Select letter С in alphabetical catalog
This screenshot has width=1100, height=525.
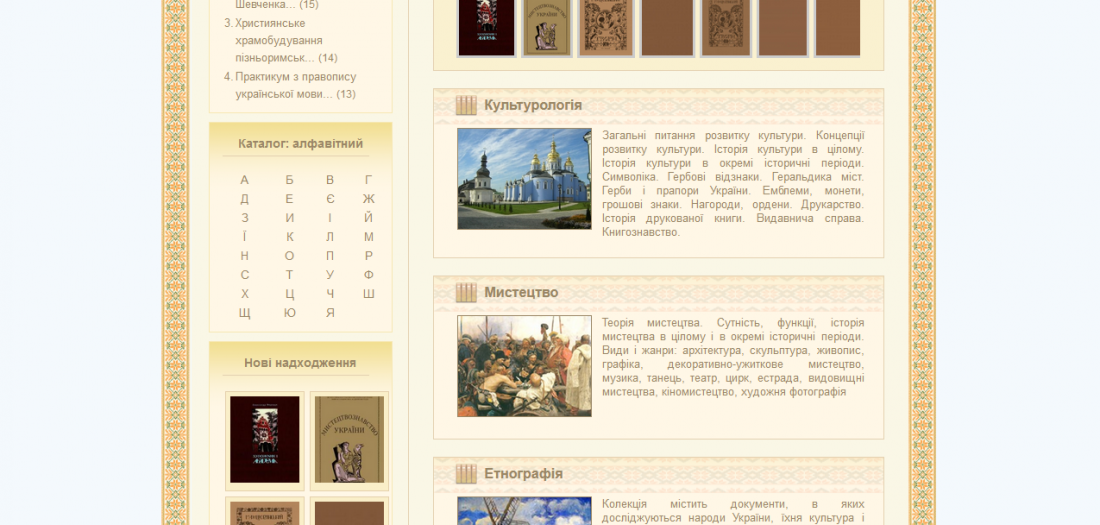tap(244, 275)
